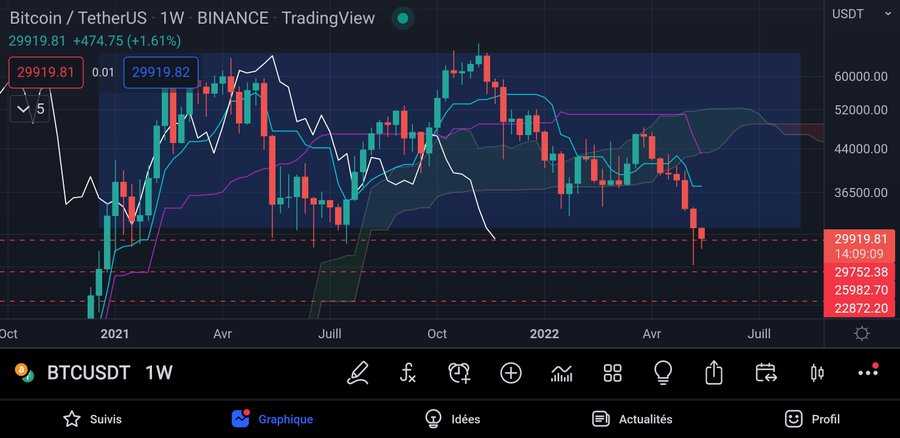Expand the indicator legend chevron showing 5
Image resolution: width=900 pixels, height=438 pixels.
[x=31, y=109]
